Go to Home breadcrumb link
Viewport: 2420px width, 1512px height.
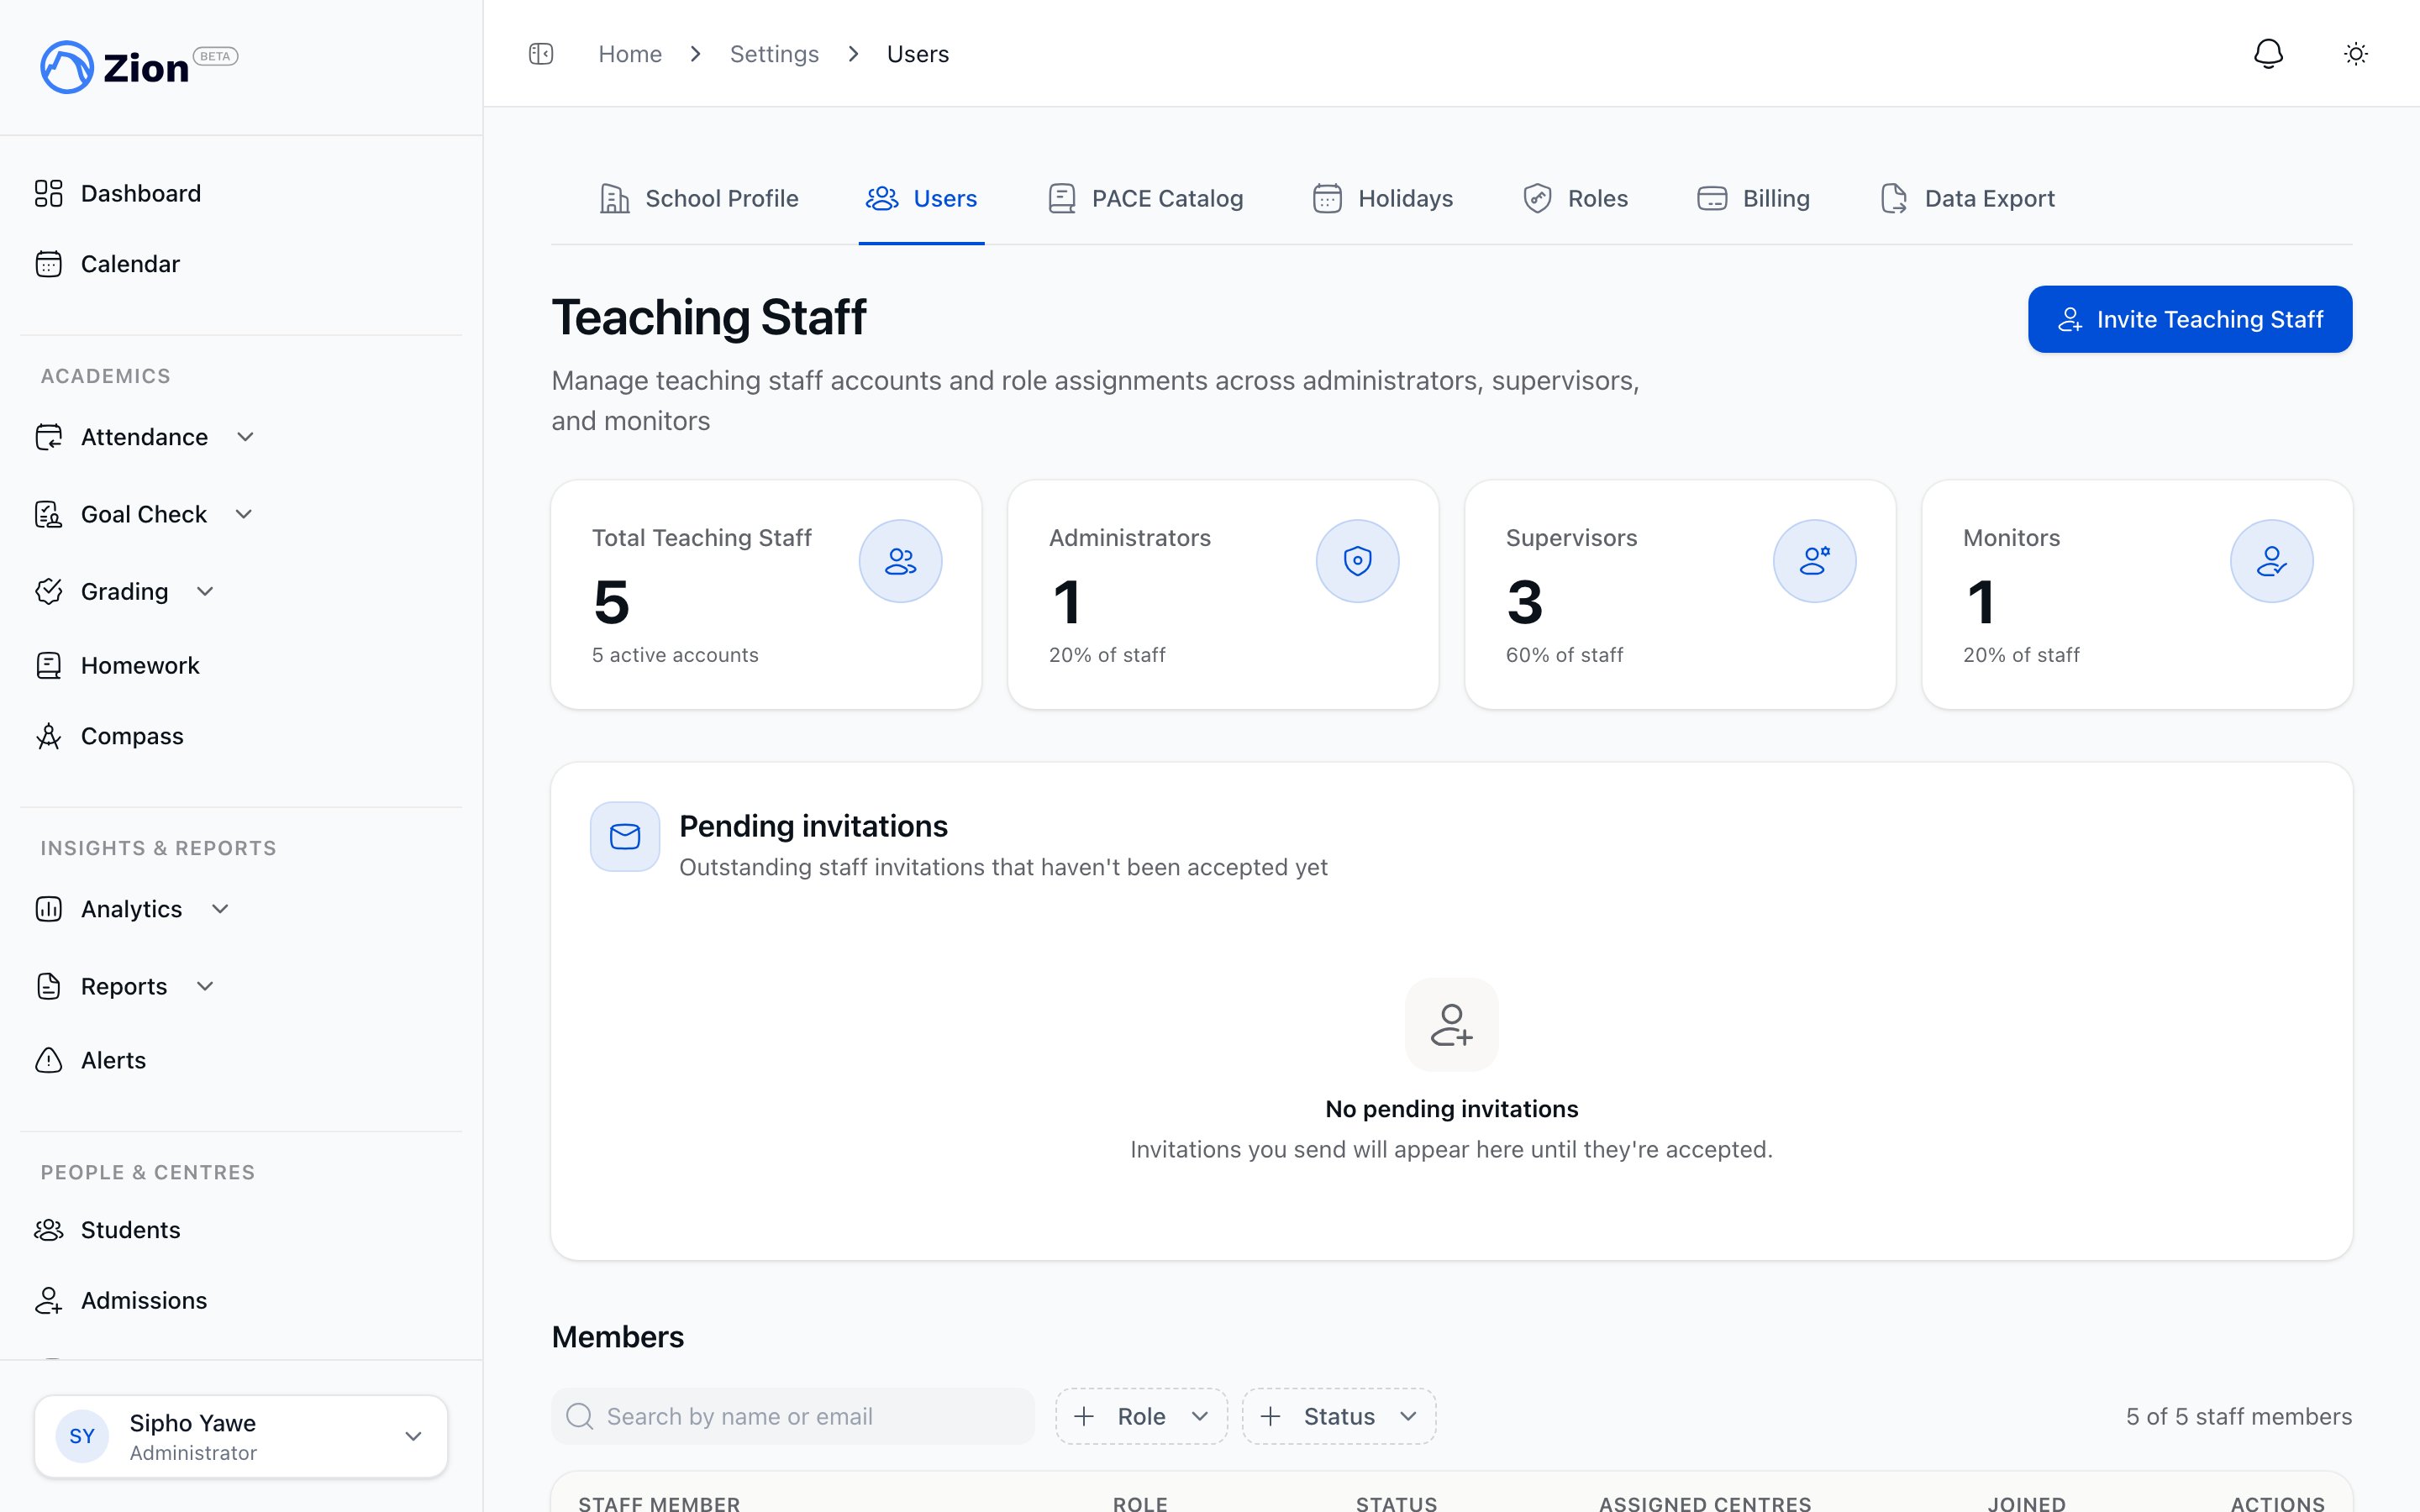click(630, 54)
